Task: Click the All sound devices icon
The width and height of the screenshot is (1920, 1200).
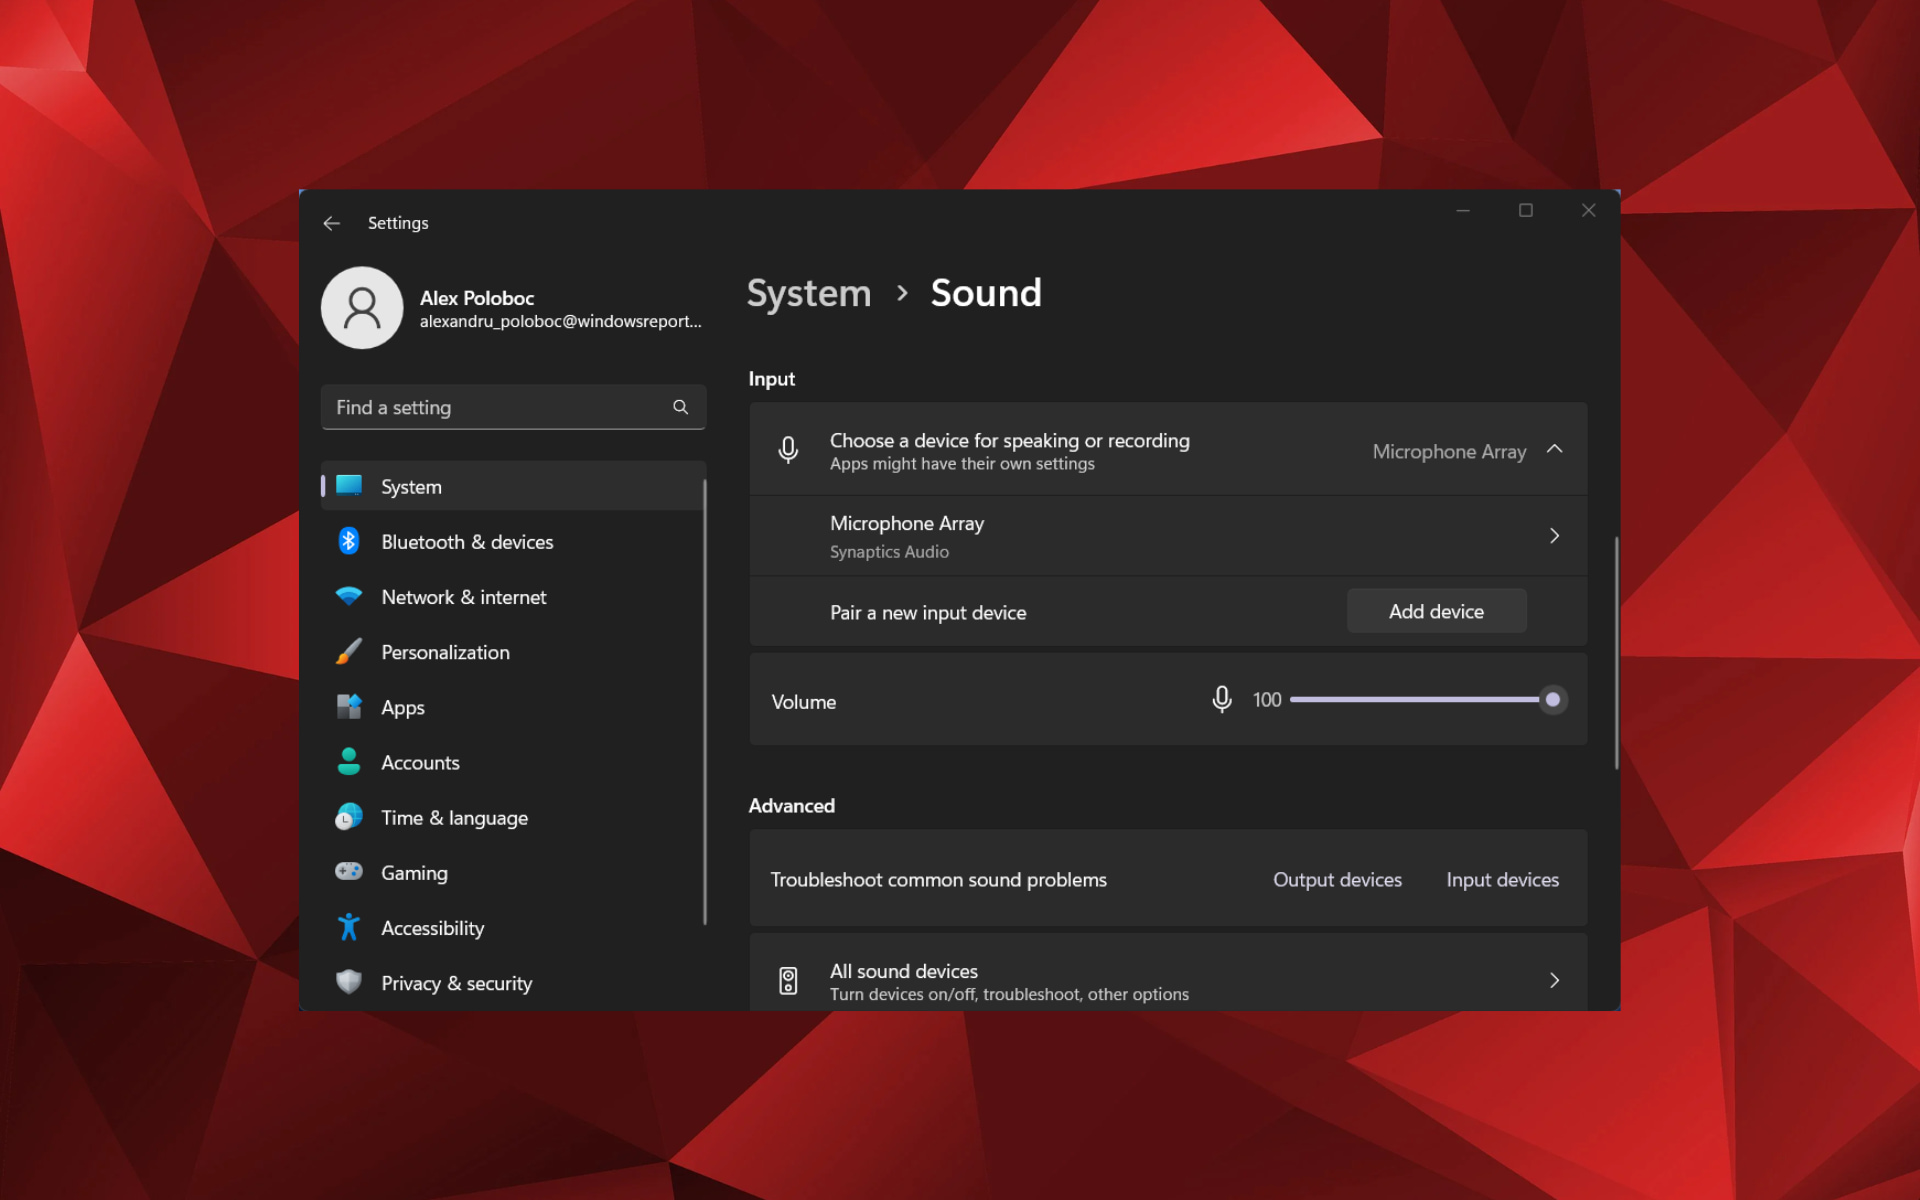Action: click(787, 980)
